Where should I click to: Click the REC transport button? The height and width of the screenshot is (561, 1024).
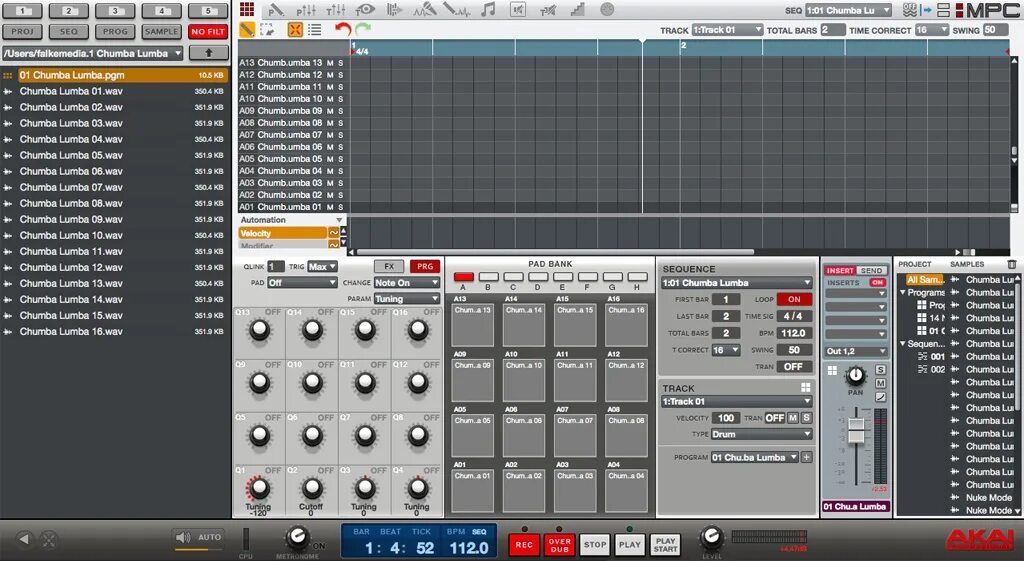point(524,545)
